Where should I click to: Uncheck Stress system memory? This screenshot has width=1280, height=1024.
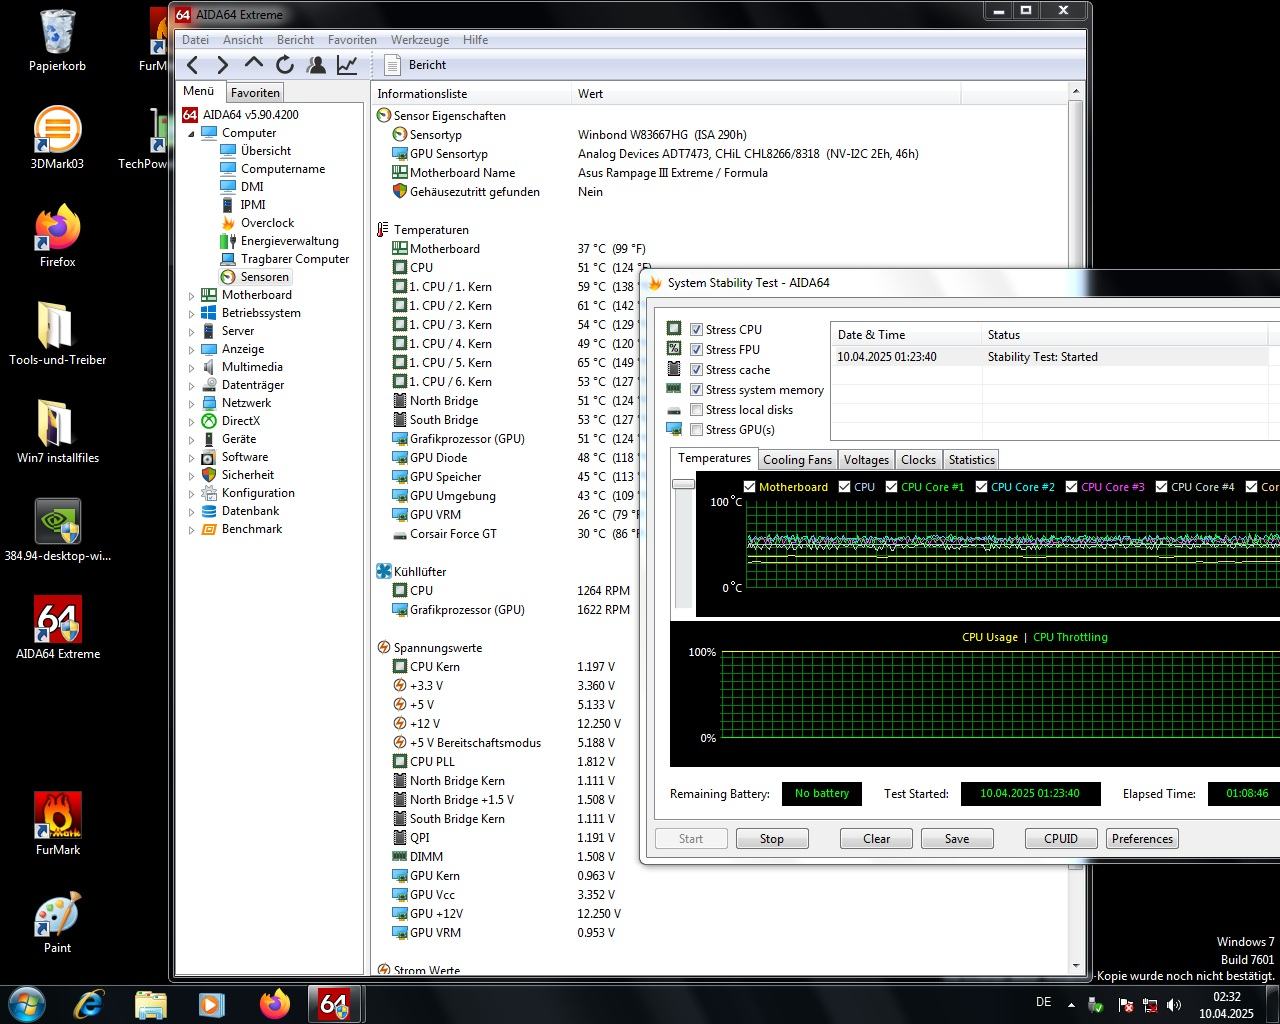(x=697, y=389)
